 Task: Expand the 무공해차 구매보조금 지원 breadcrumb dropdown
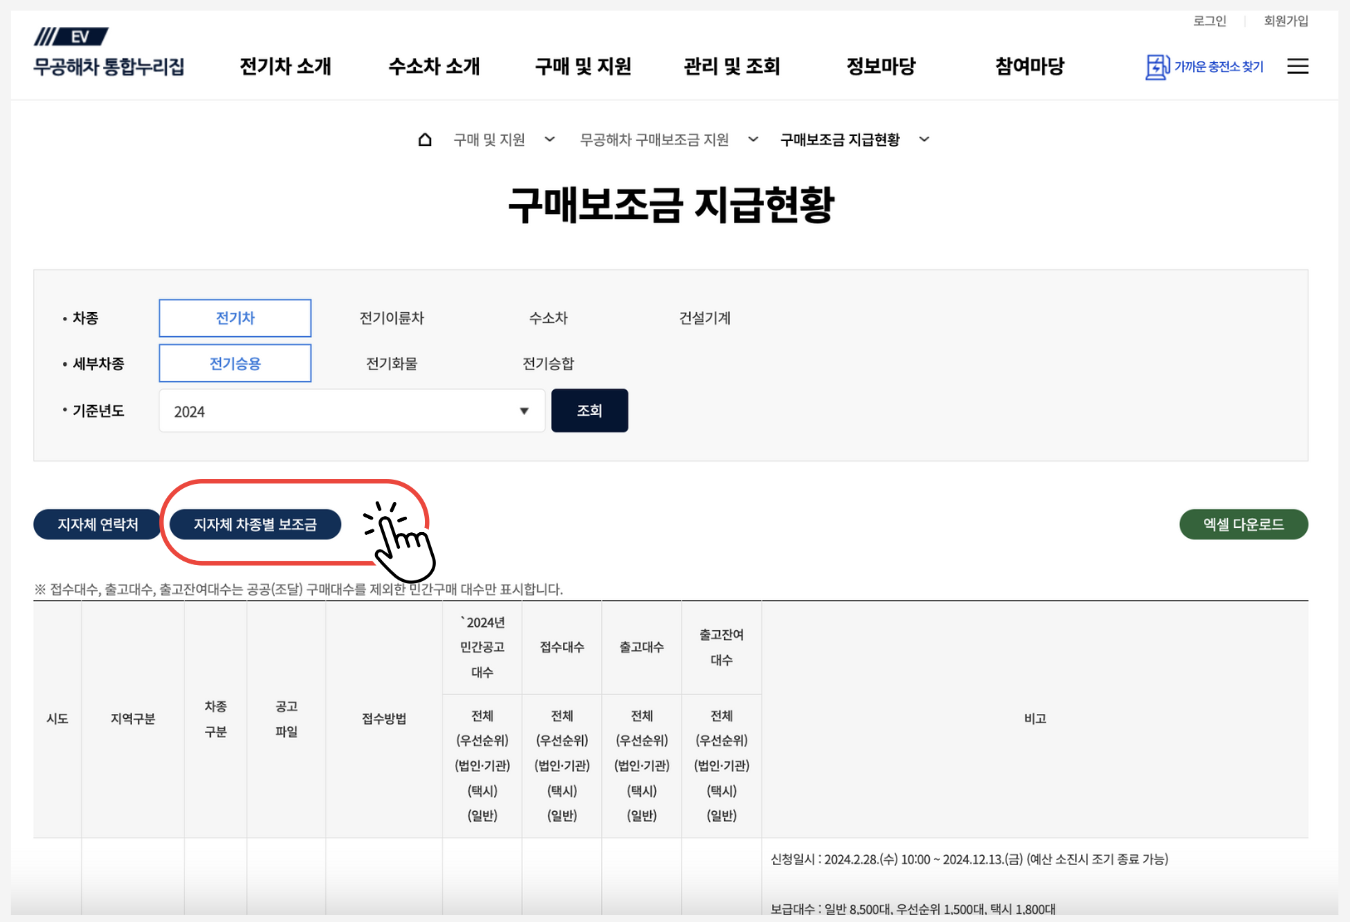click(x=752, y=139)
